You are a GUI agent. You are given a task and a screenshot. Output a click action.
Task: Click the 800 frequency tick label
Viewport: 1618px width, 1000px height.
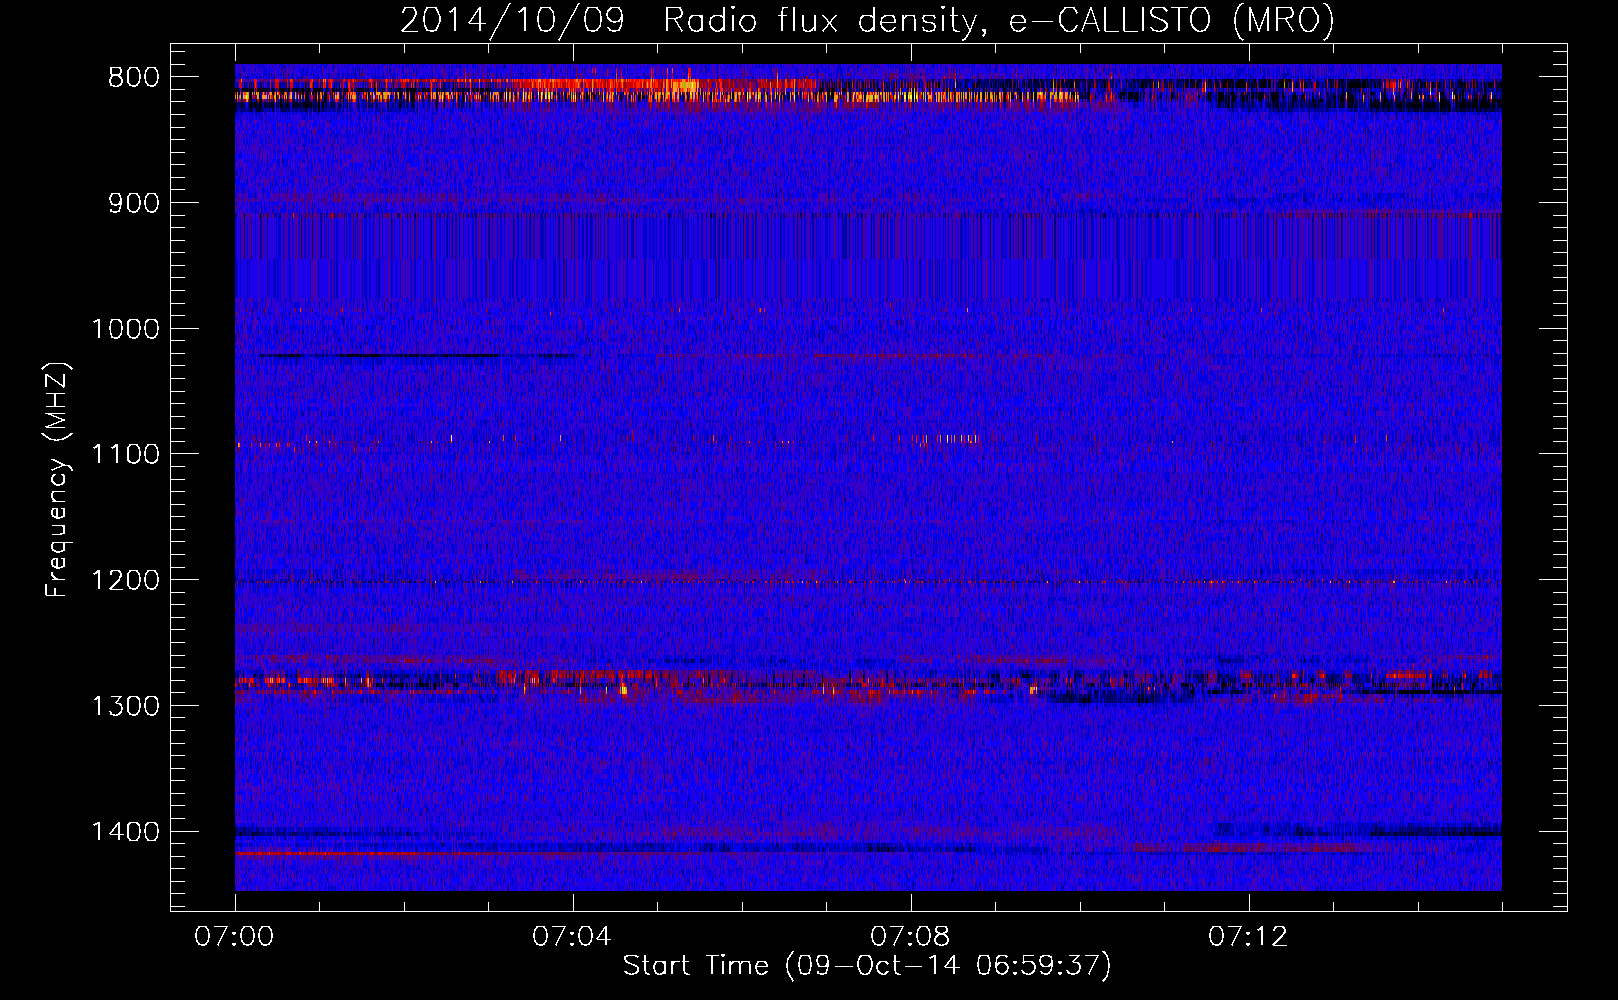[x=133, y=78]
